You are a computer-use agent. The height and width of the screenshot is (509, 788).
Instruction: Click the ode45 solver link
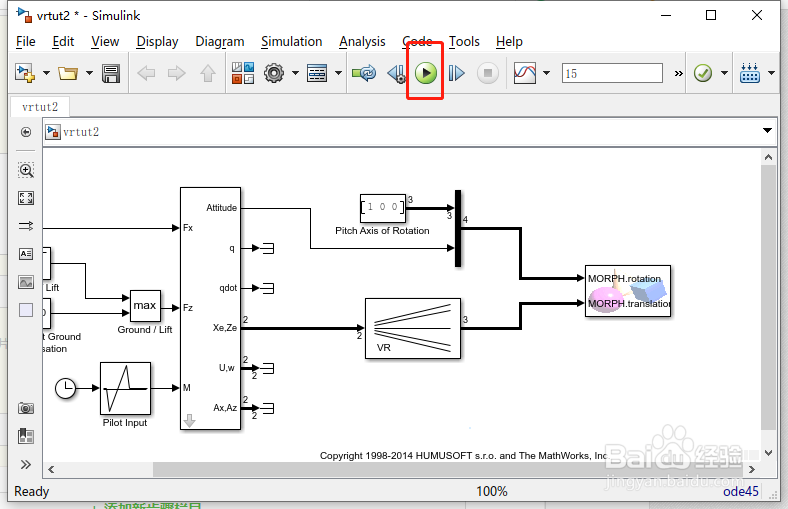(x=740, y=491)
